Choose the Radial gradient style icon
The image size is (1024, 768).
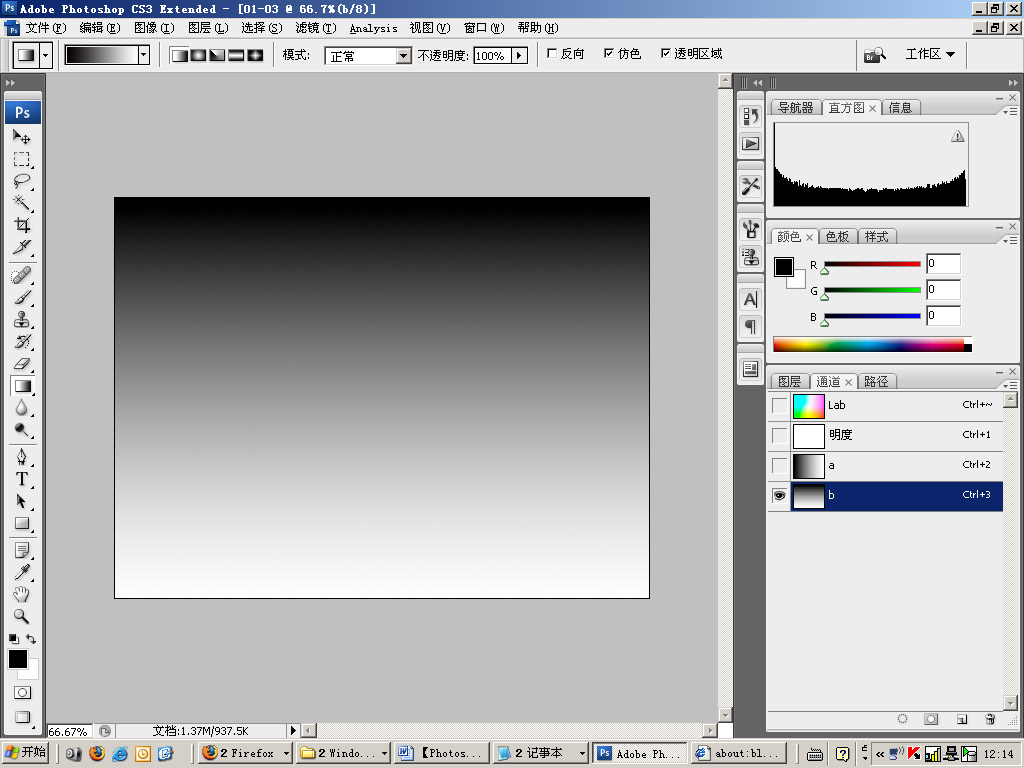pyautogui.click(x=199, y=56)
